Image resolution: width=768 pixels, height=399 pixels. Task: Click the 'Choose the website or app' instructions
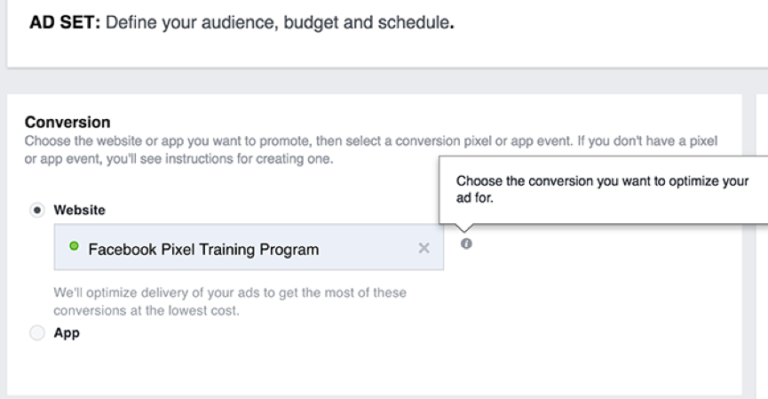pyautogui.click(x=371, y=150)
